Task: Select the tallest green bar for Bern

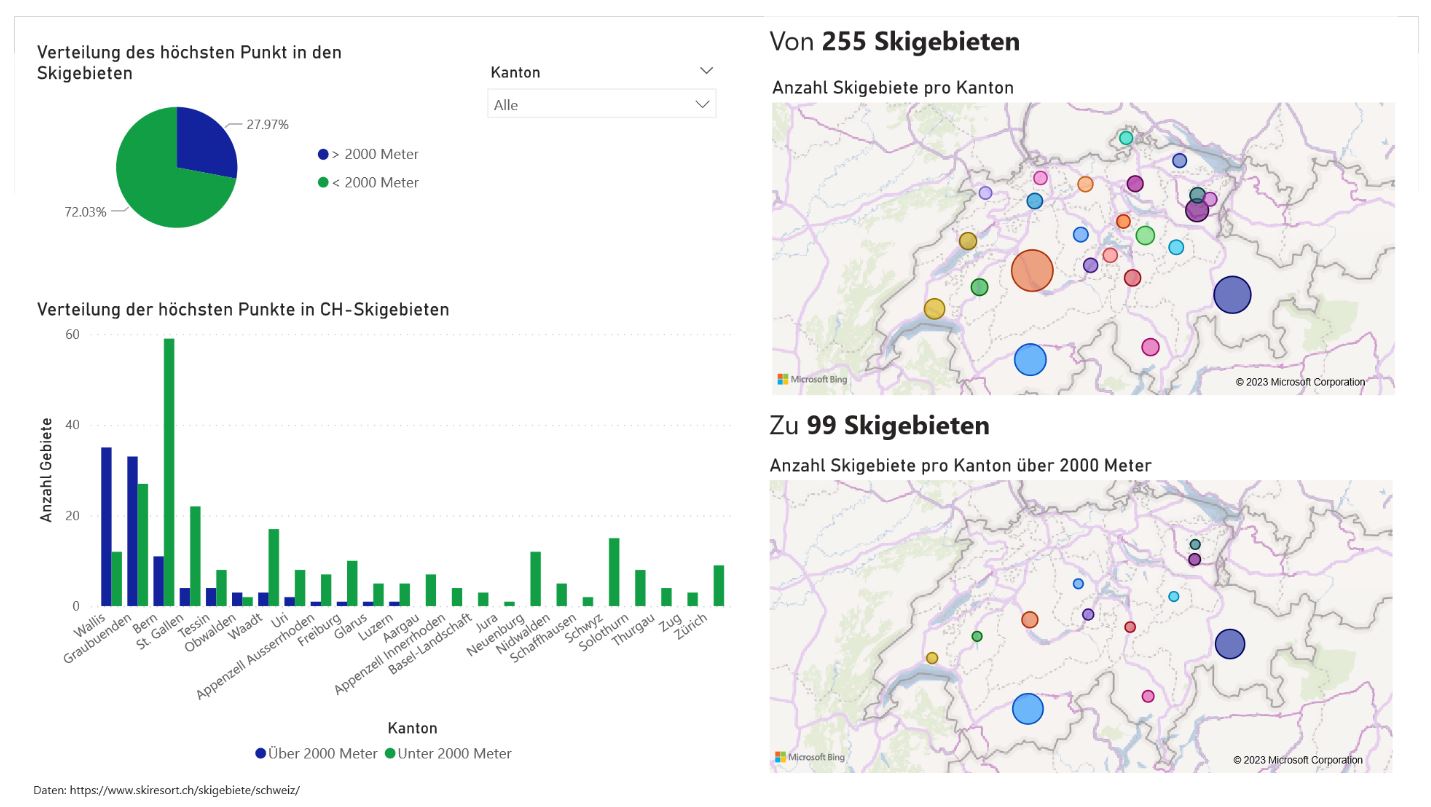Action: point(169,472)
